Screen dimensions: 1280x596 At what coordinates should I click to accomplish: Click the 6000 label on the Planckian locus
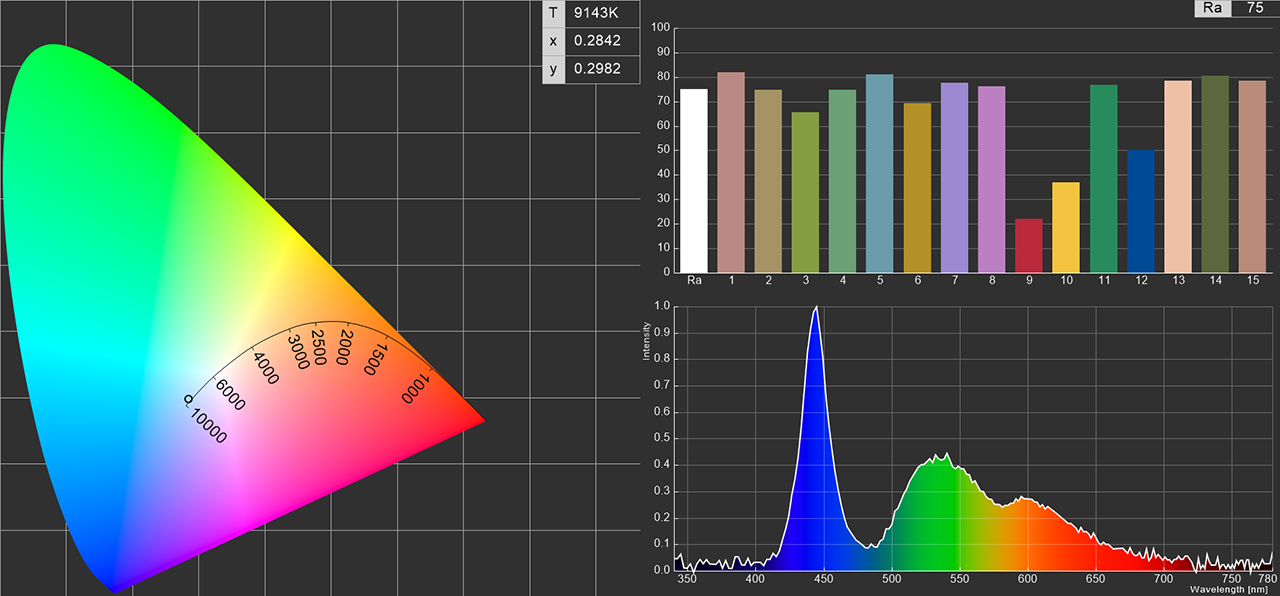pyautogui.click(x=230, y=394)
